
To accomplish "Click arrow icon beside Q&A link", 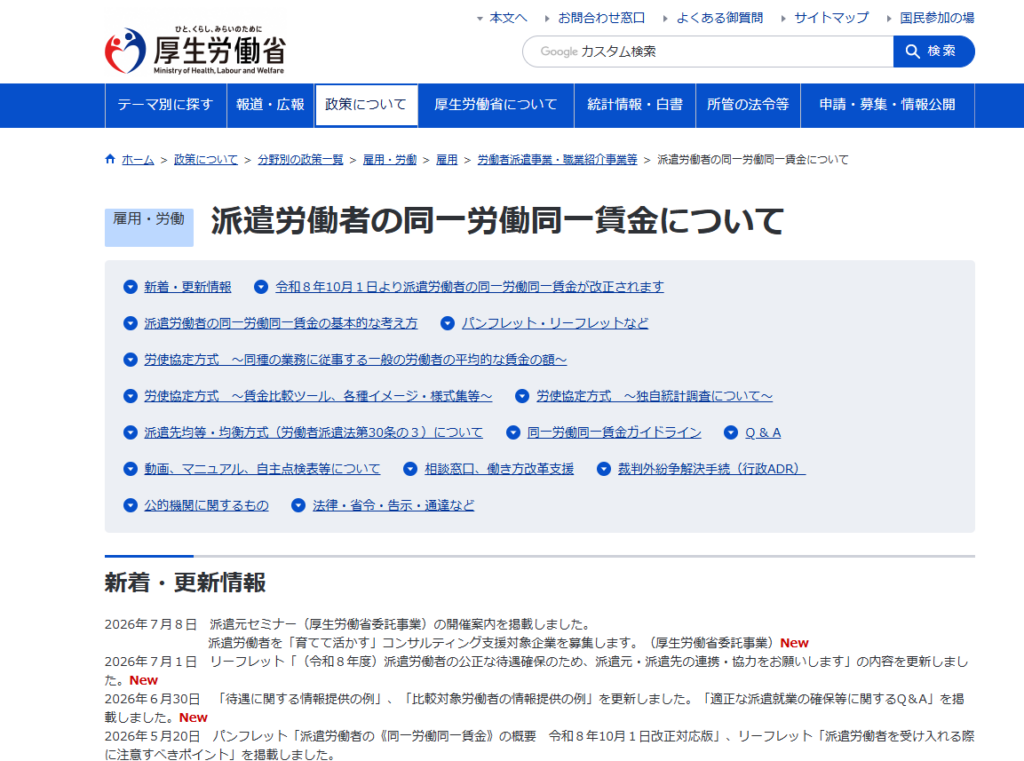I will coord(731,432).
